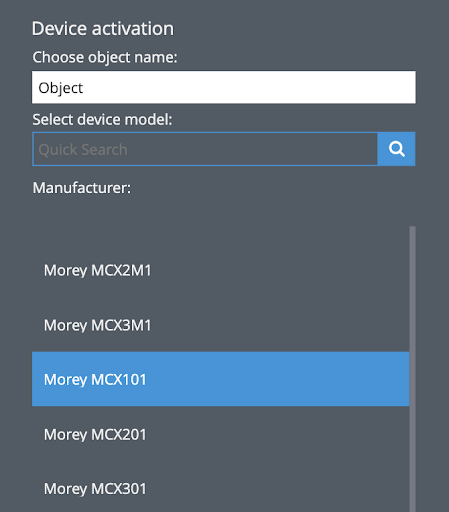The image size is (449, 512).
Task: Click into the object name text field
Action: point(224,87)
